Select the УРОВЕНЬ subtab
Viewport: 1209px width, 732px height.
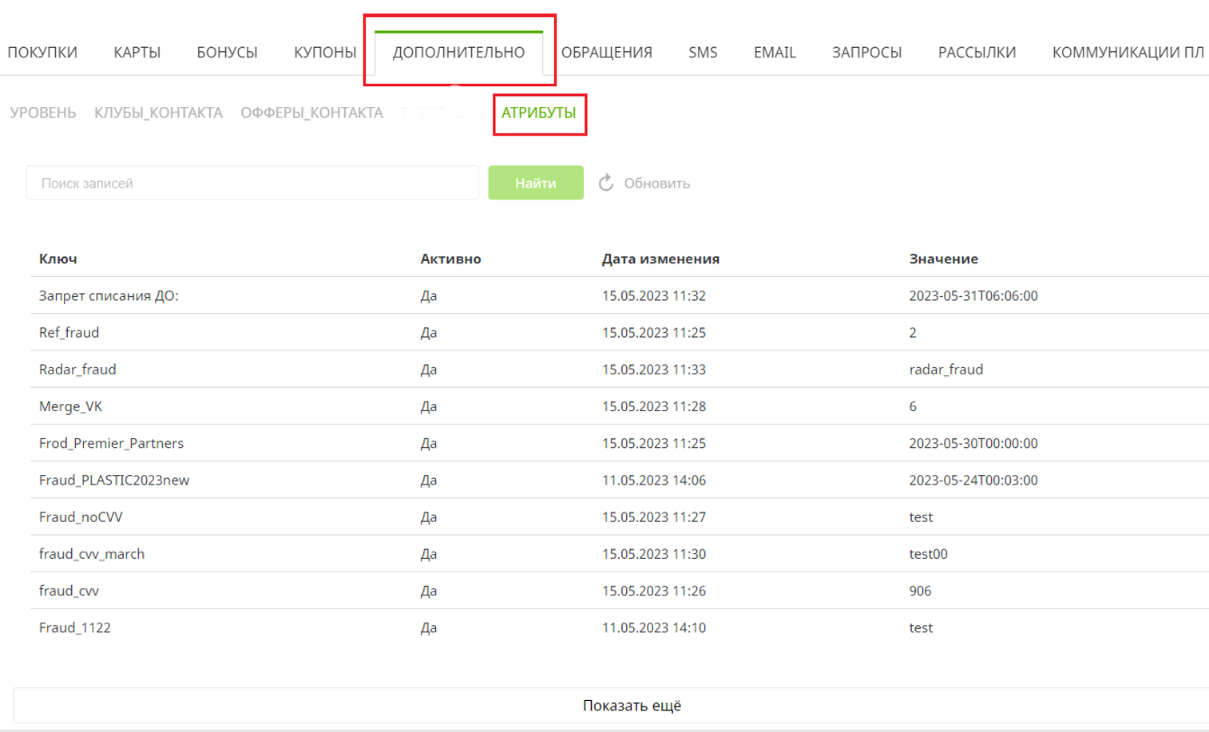(x=43, y=113)
